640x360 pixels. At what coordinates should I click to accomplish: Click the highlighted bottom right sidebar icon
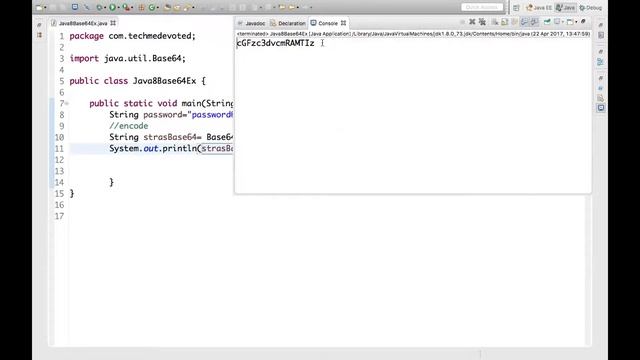[601, 108]
